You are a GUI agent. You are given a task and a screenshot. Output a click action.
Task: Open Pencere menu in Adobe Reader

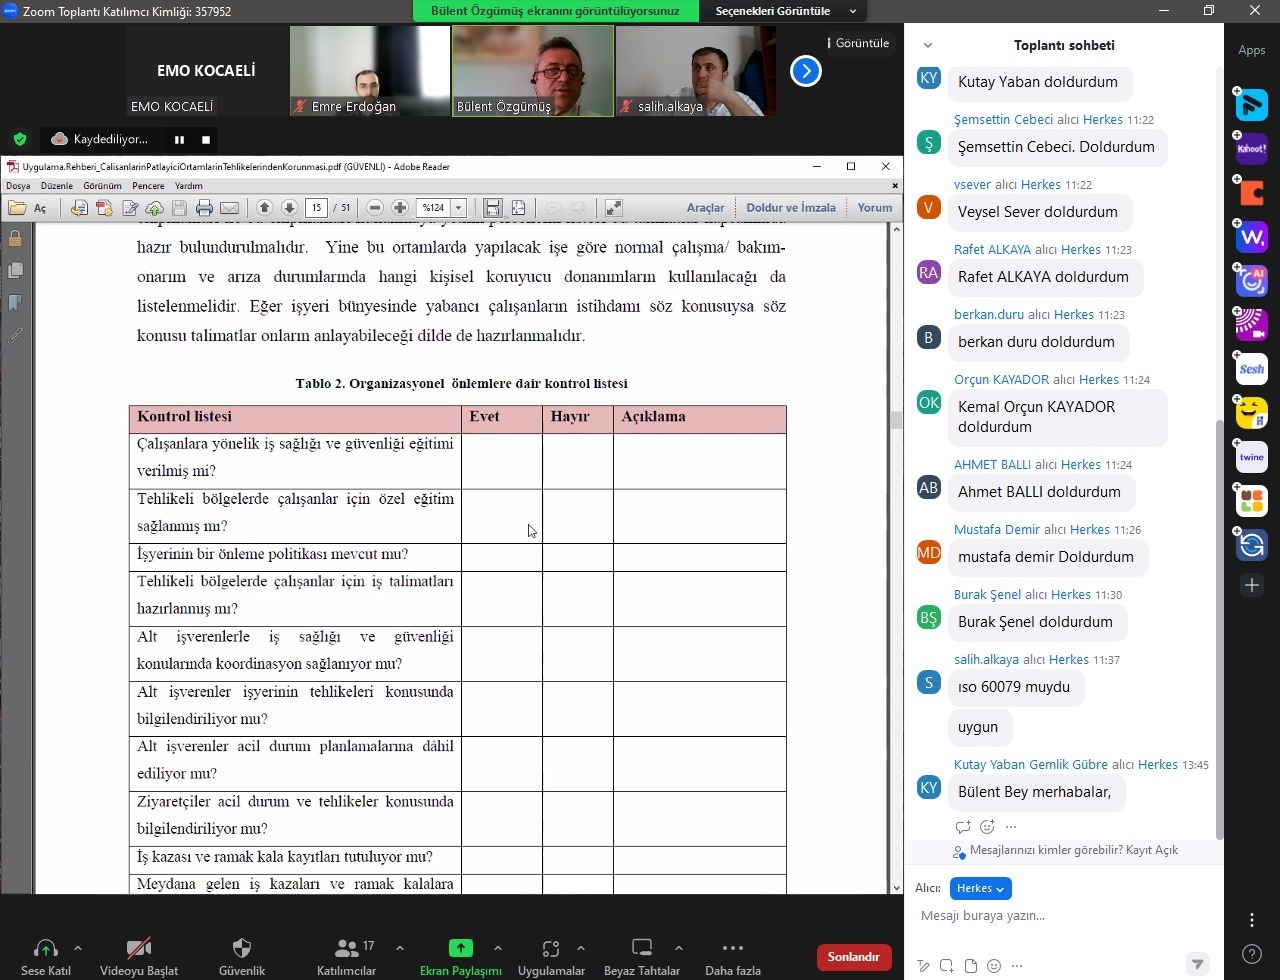[148, 186]
